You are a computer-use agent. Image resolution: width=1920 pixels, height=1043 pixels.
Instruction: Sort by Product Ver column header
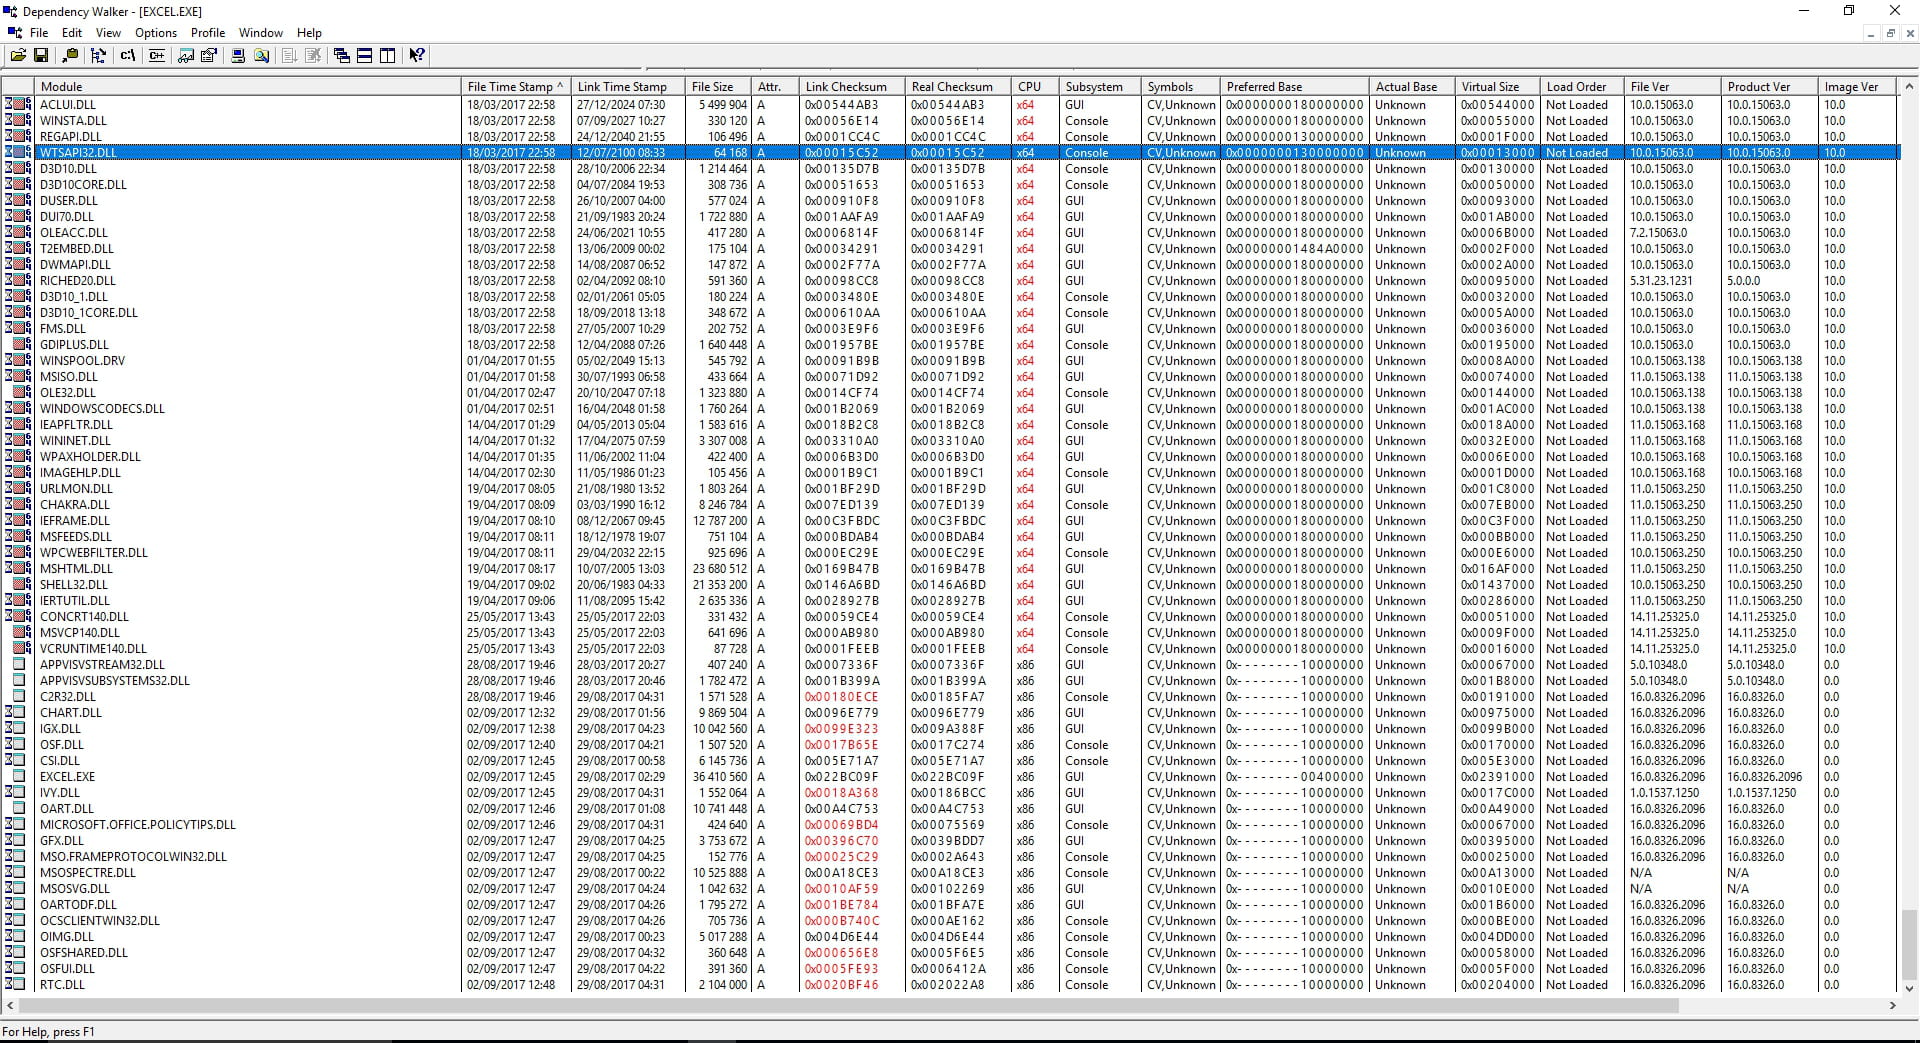pos(1769,87)
